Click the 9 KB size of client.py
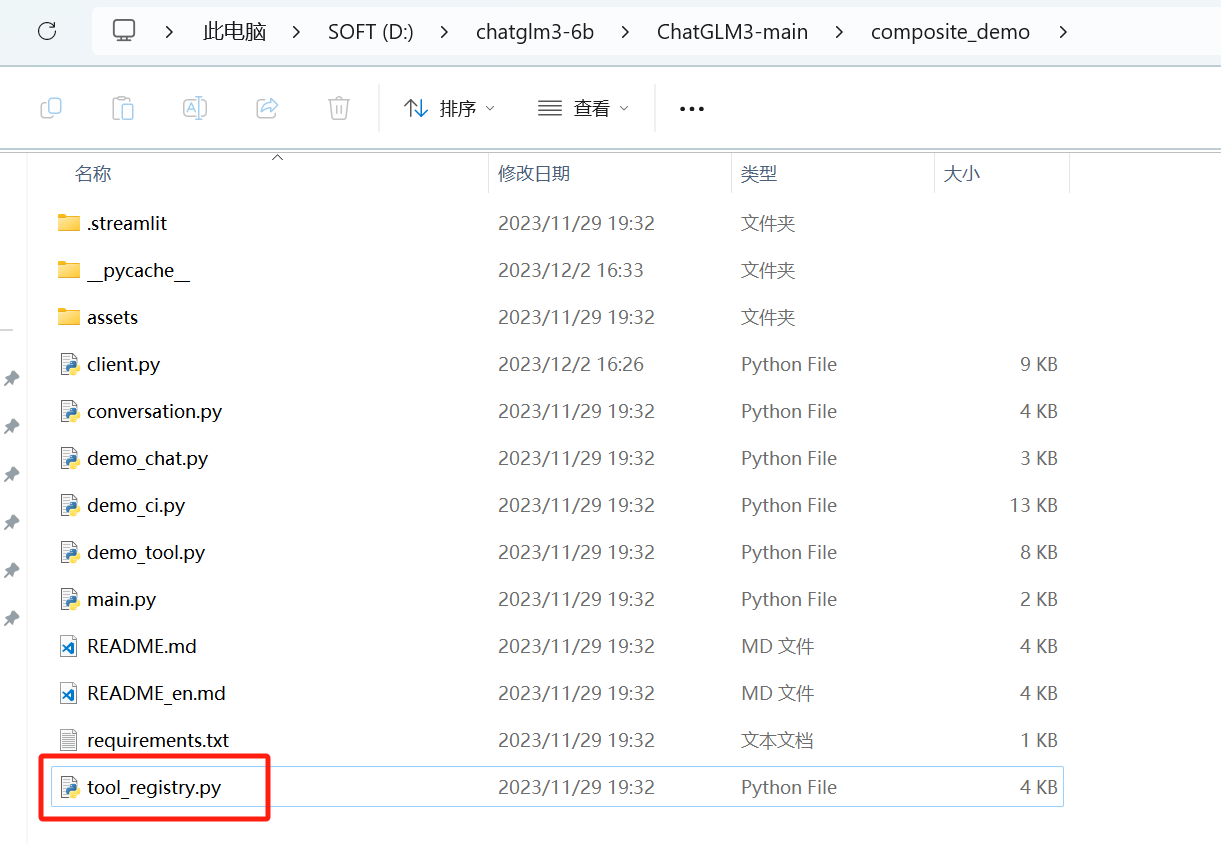This screenshot has width=1221, height=844. (x=1038, y=364)
